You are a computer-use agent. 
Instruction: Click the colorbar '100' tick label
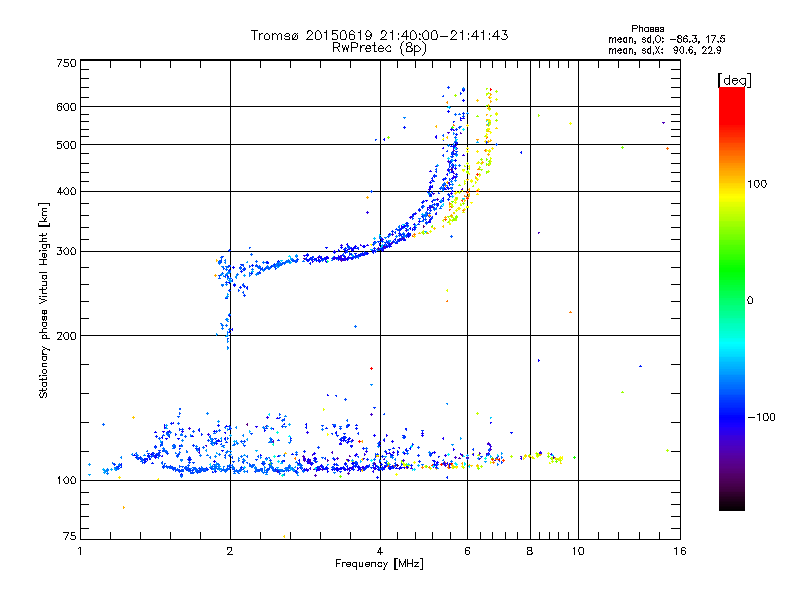pos(757,184)
